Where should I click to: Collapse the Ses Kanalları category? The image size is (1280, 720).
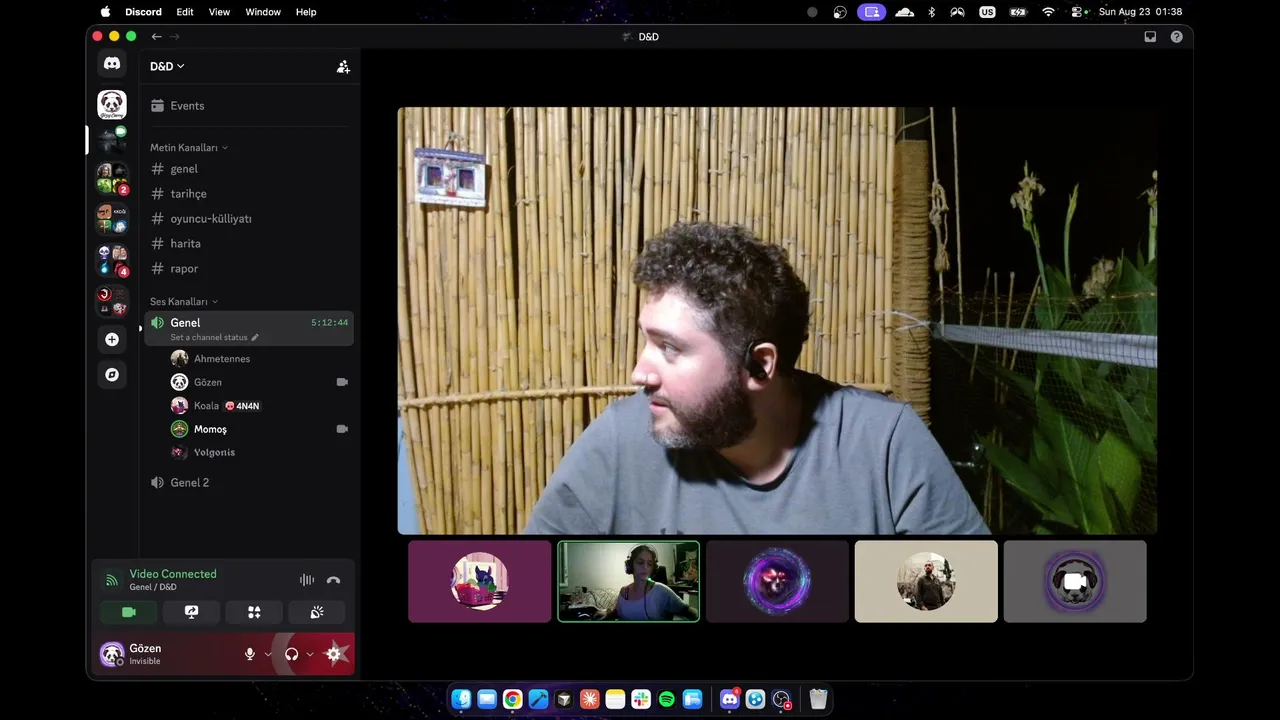point(184,302)
